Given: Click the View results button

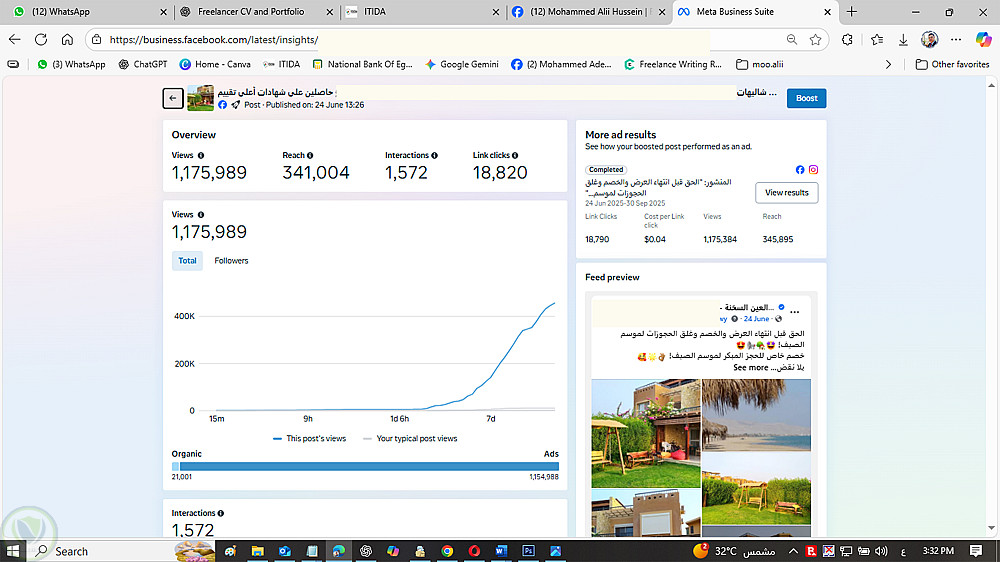Looking at the screenshot, I should click(x=786, y=193).
